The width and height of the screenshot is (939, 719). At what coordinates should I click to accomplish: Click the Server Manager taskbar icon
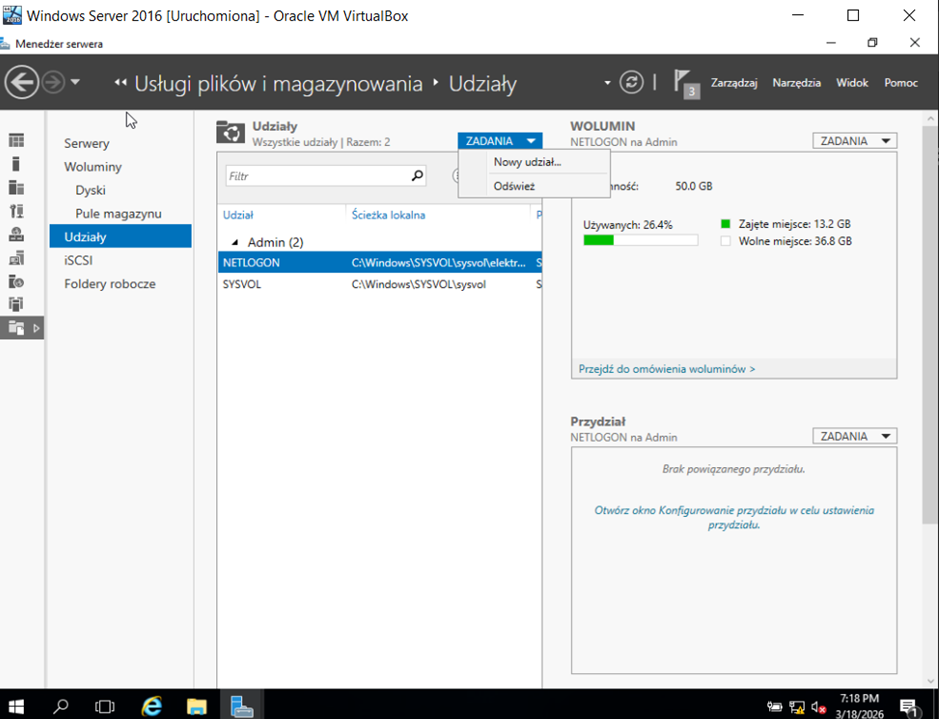241,706
